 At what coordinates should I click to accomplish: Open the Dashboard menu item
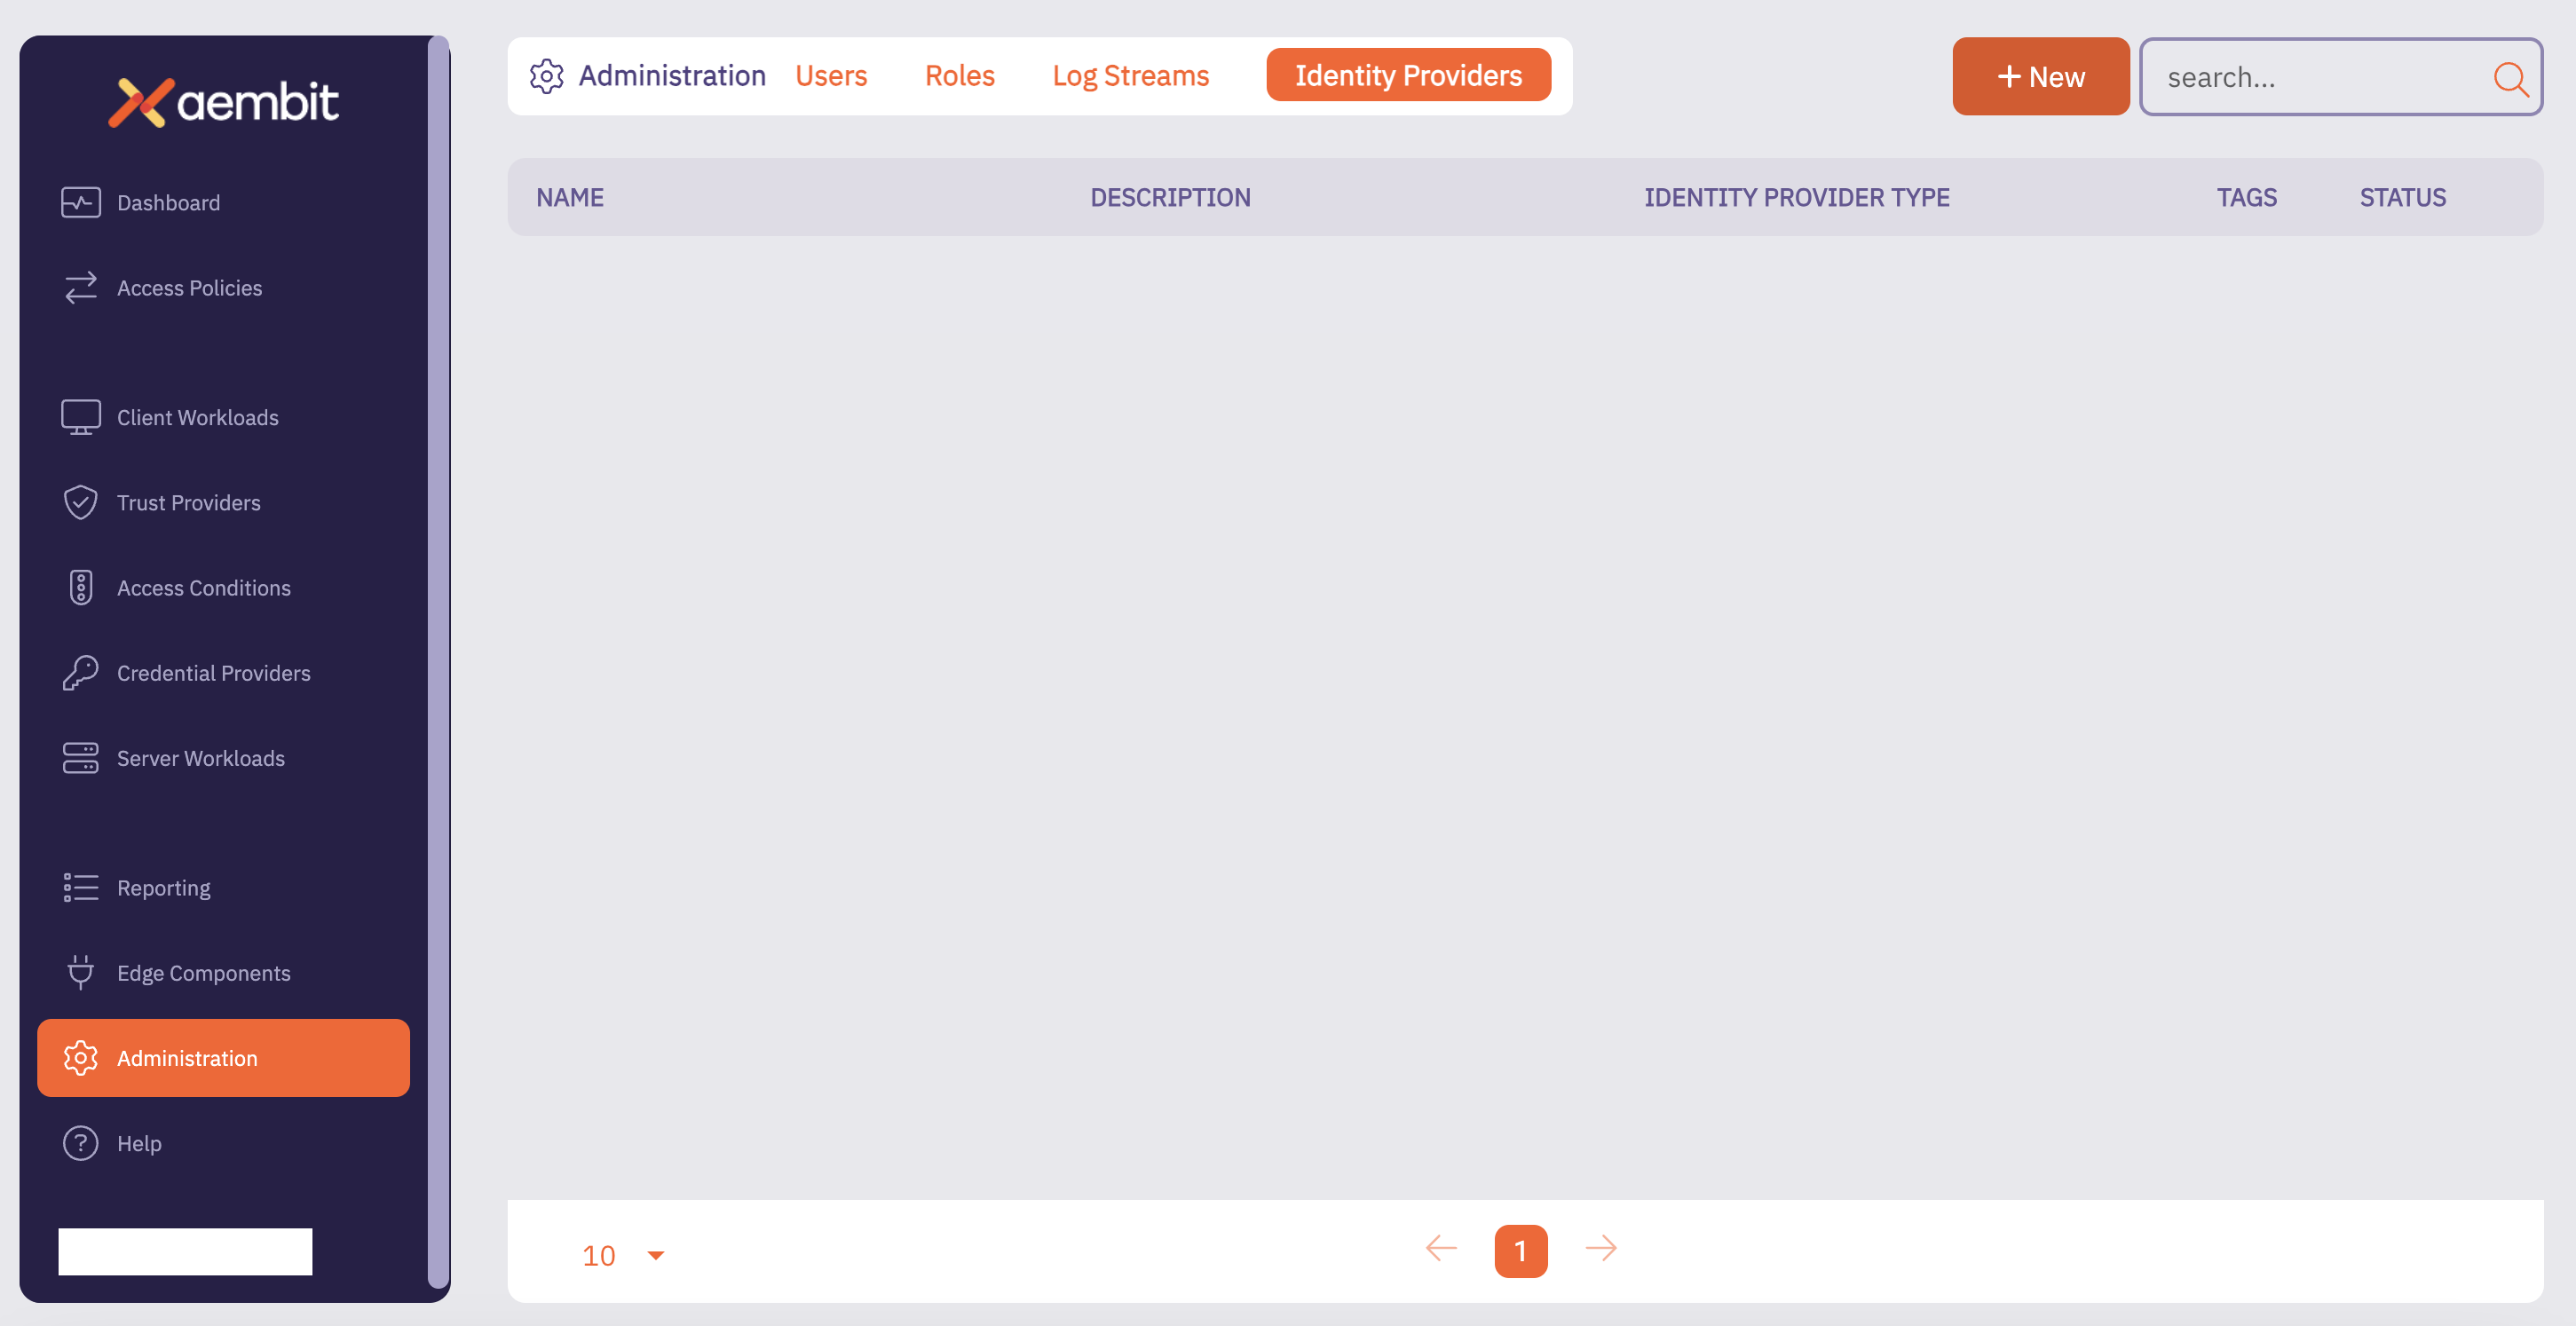tap(223, 202)
